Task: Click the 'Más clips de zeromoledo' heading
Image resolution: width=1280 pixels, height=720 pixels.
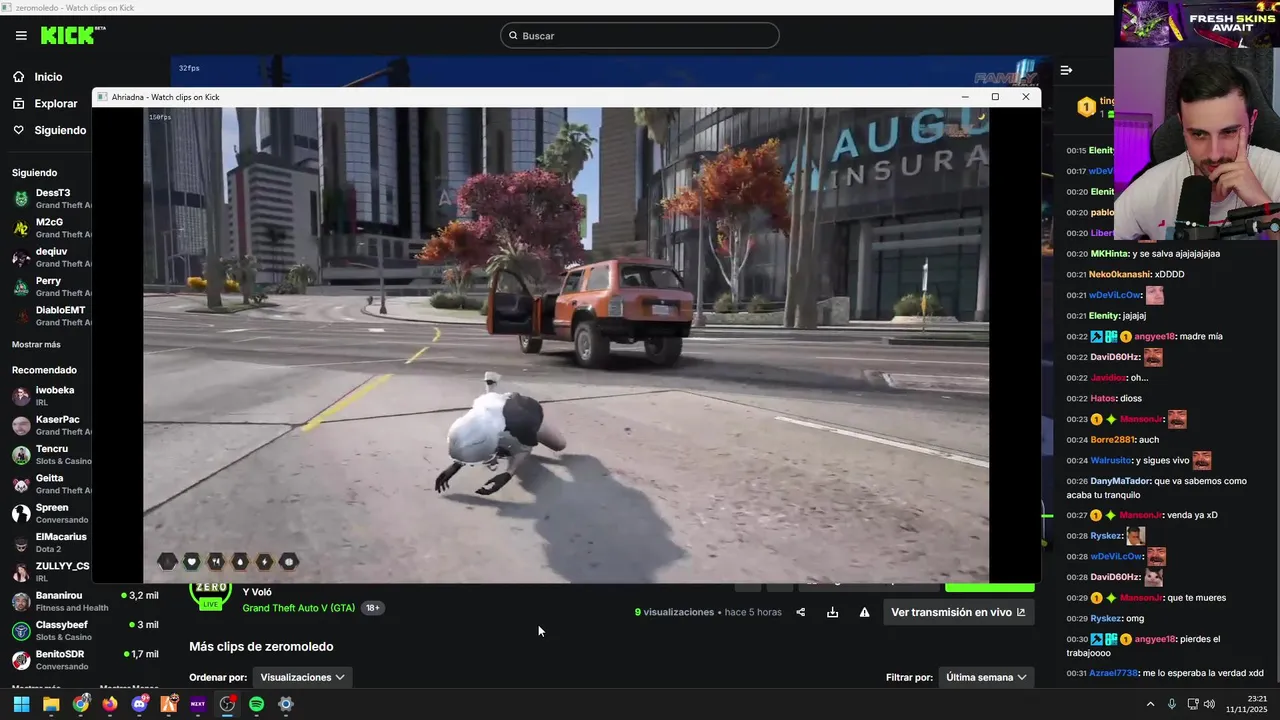Action: (x=261, y=647)
